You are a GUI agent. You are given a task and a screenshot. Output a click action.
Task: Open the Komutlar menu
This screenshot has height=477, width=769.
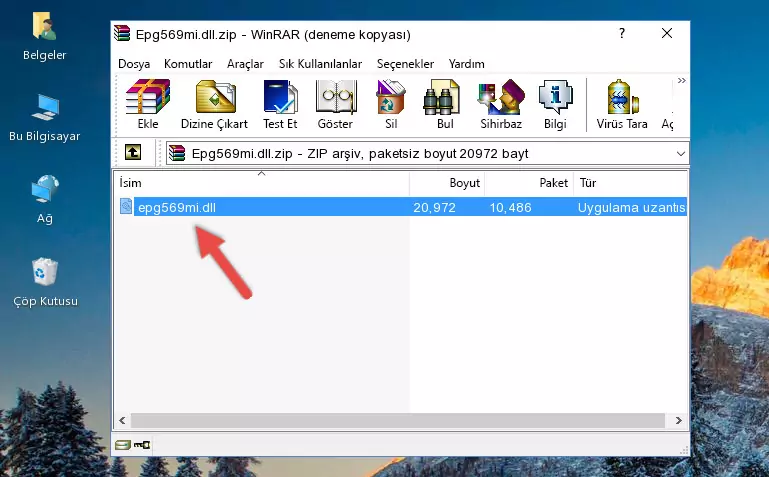pyautogui.click(x=188, y=64)
